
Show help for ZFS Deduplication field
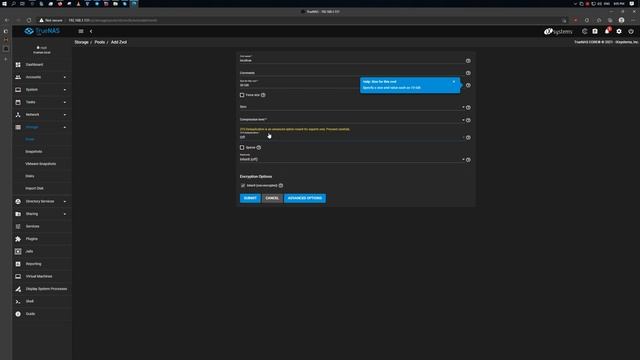468,138
